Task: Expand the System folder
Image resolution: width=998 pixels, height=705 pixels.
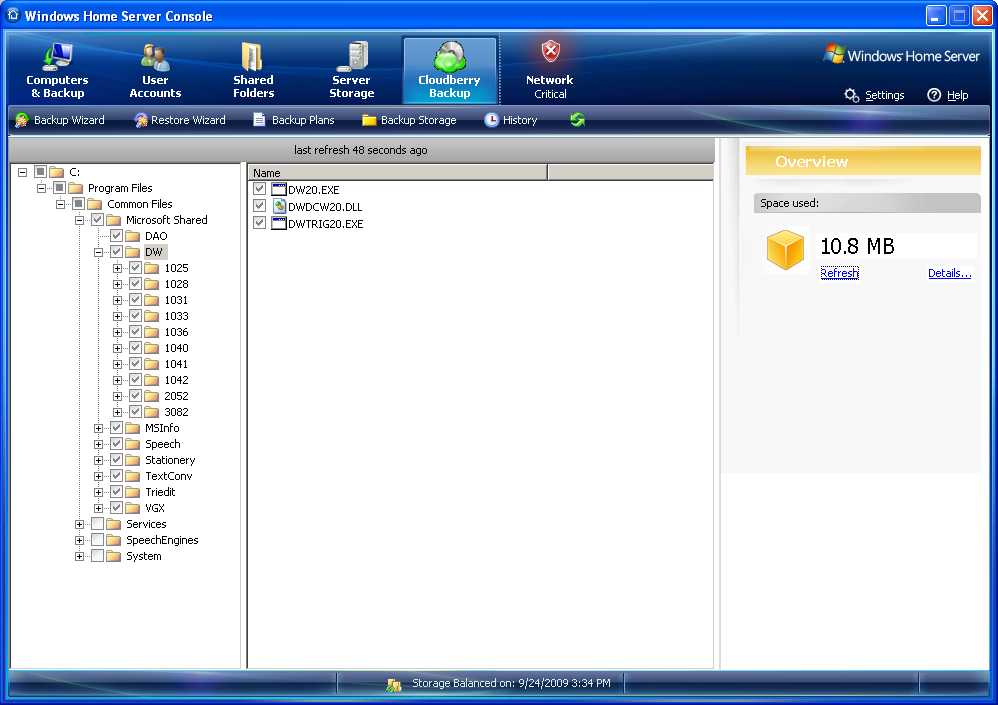Action: coord(80,556)
